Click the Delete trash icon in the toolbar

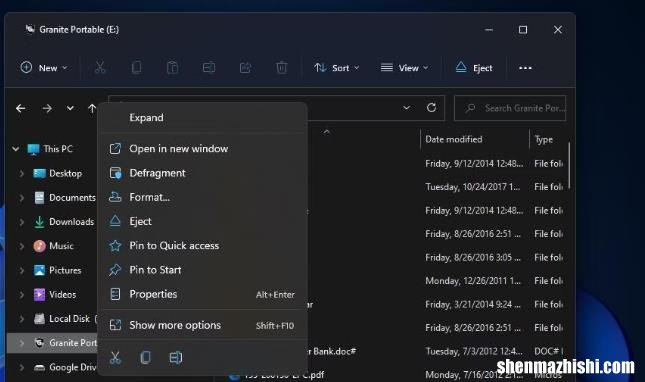281,67
